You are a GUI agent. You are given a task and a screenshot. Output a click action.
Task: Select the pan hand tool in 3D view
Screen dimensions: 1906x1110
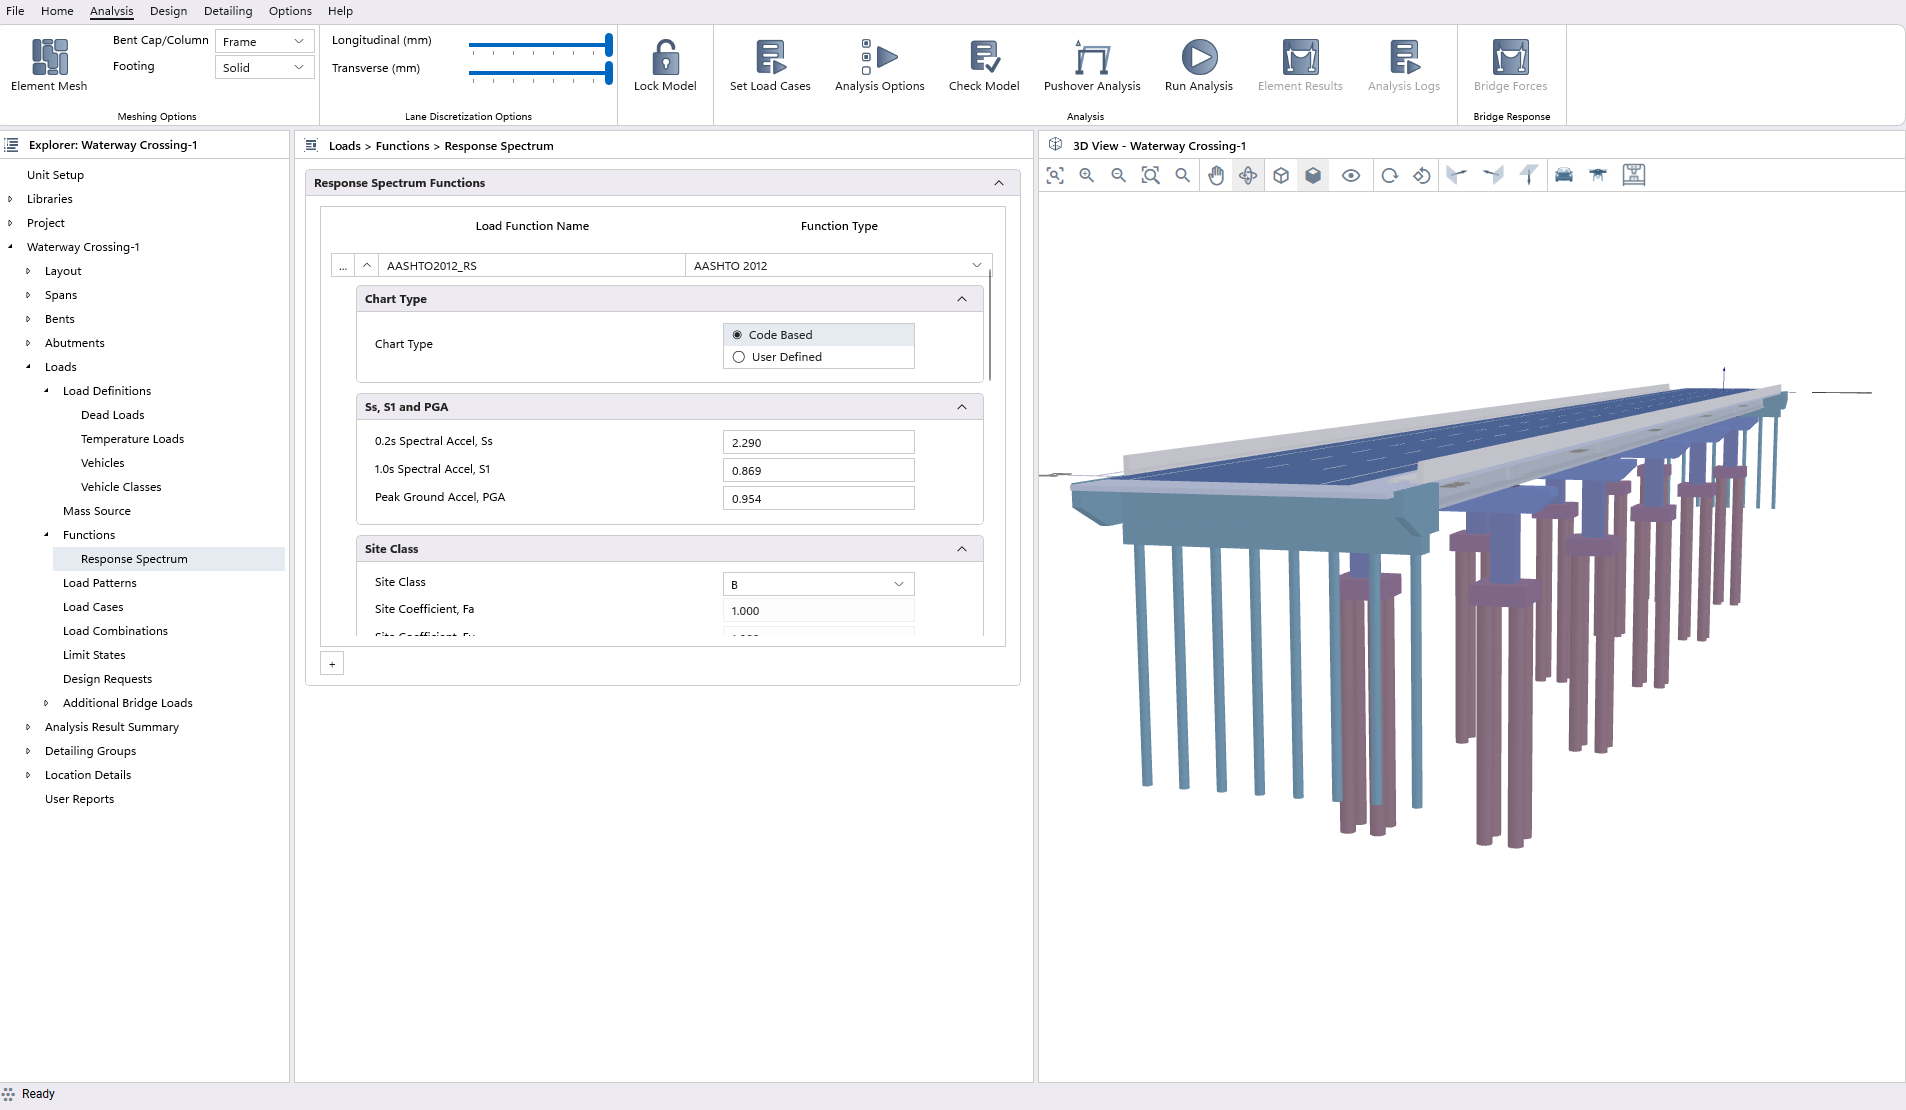pos(1216,176)
